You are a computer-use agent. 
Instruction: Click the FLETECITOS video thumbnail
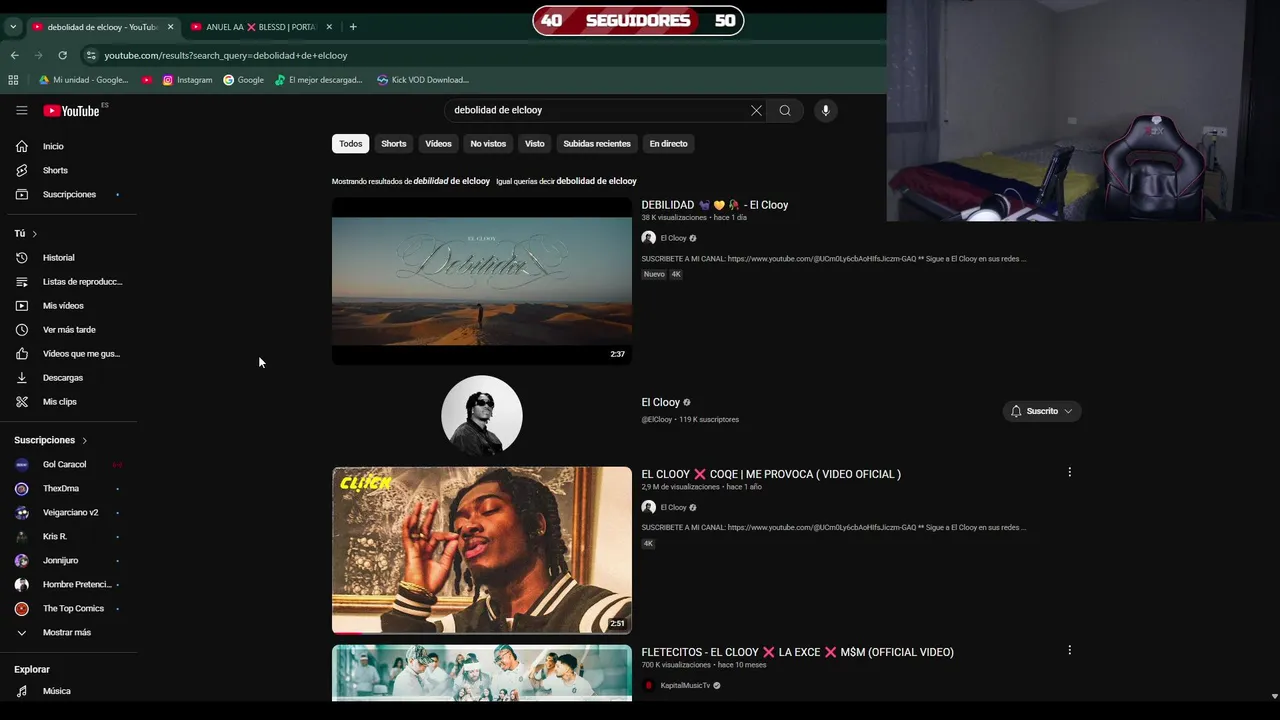[482, 673]
